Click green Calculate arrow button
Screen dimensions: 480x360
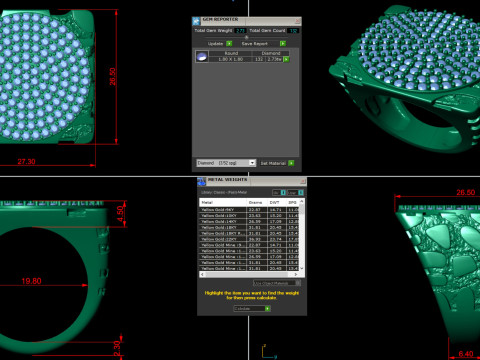tap(267, 309)
